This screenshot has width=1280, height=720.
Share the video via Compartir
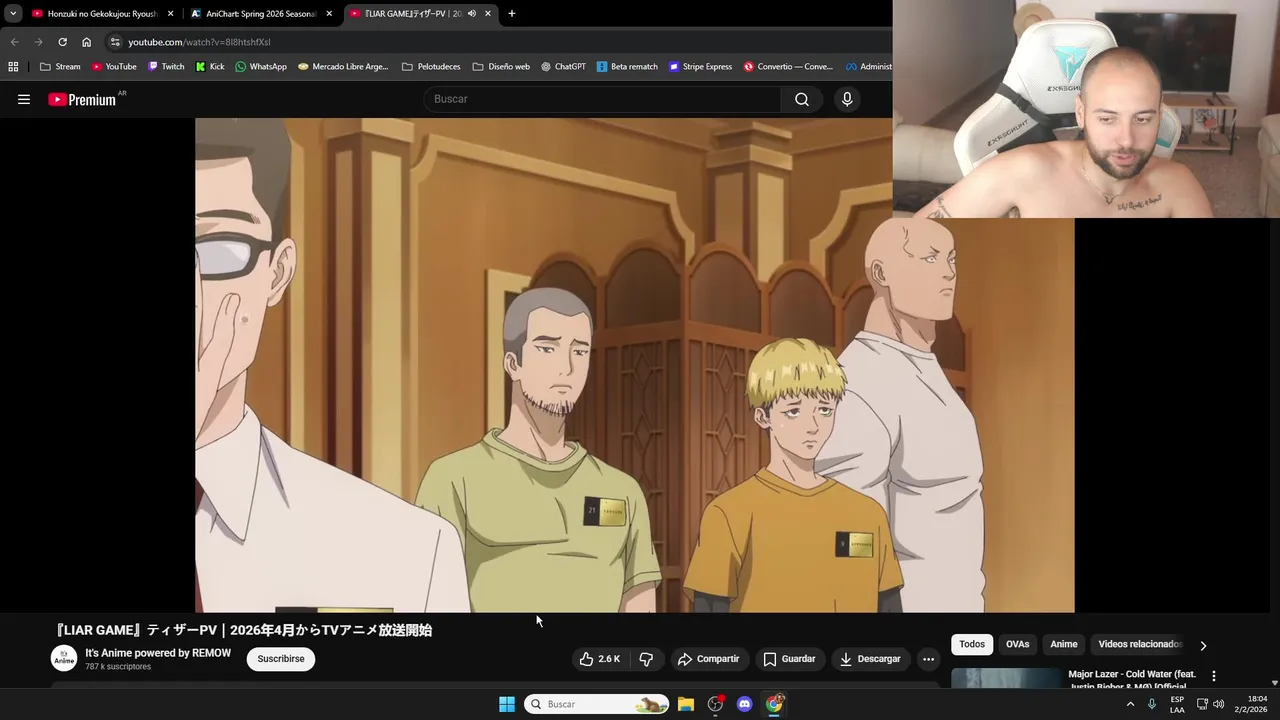click(x=708, y=659)
